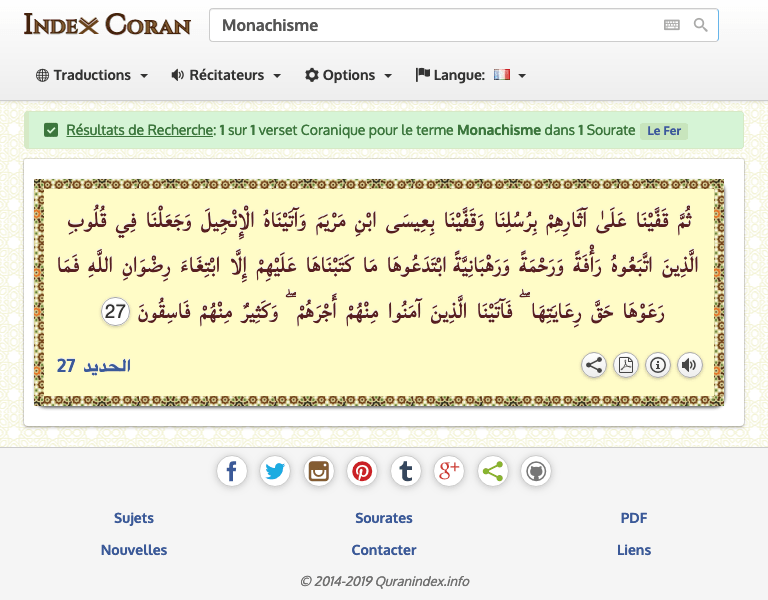Open the verse PDF export icon

click(x=626, y=365)
